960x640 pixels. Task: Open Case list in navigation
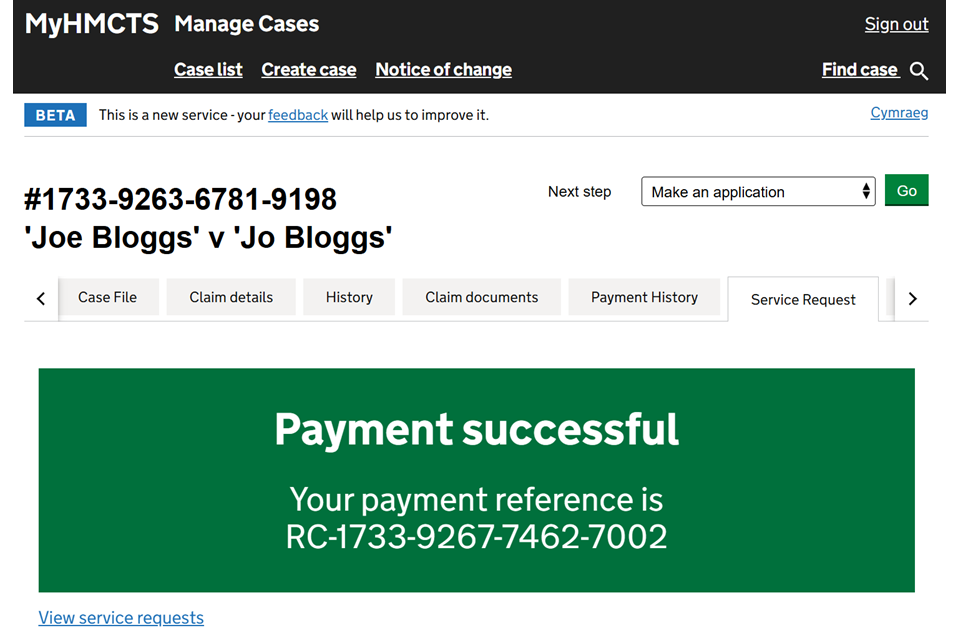click(208, 69)
